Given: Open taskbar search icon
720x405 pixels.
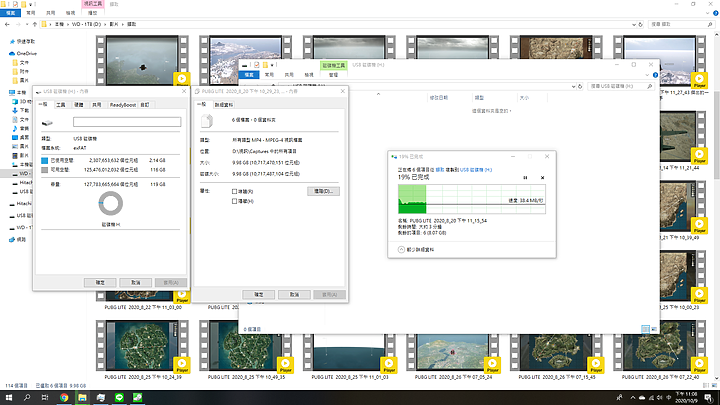Looking at the screenshot, I should click(x=27, y=397).
